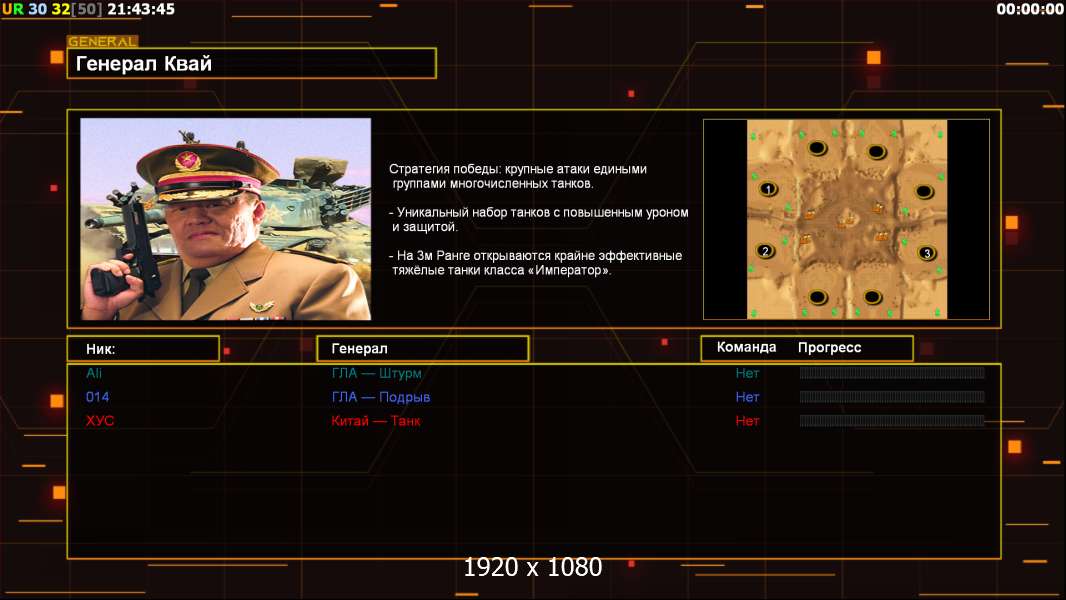Image resolution: width=1066 pixels, height=600 pixels.
Task: Click the yellow GENERAL label tag
Action: point(103,41)
